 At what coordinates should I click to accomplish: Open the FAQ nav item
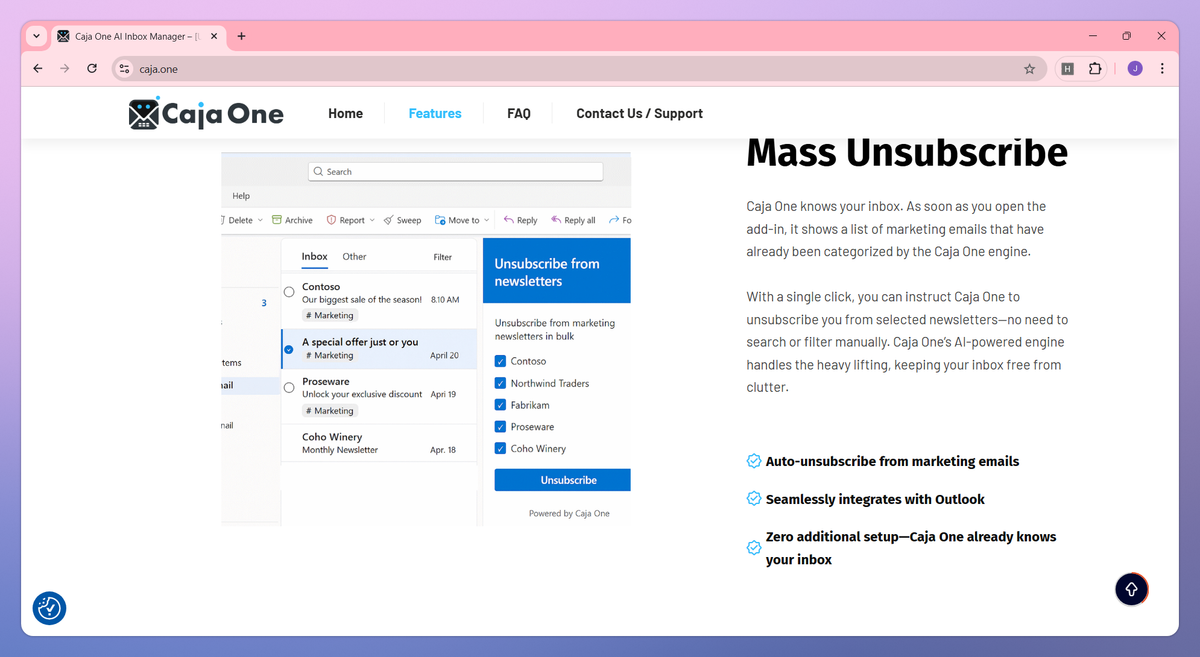(519, 113)
